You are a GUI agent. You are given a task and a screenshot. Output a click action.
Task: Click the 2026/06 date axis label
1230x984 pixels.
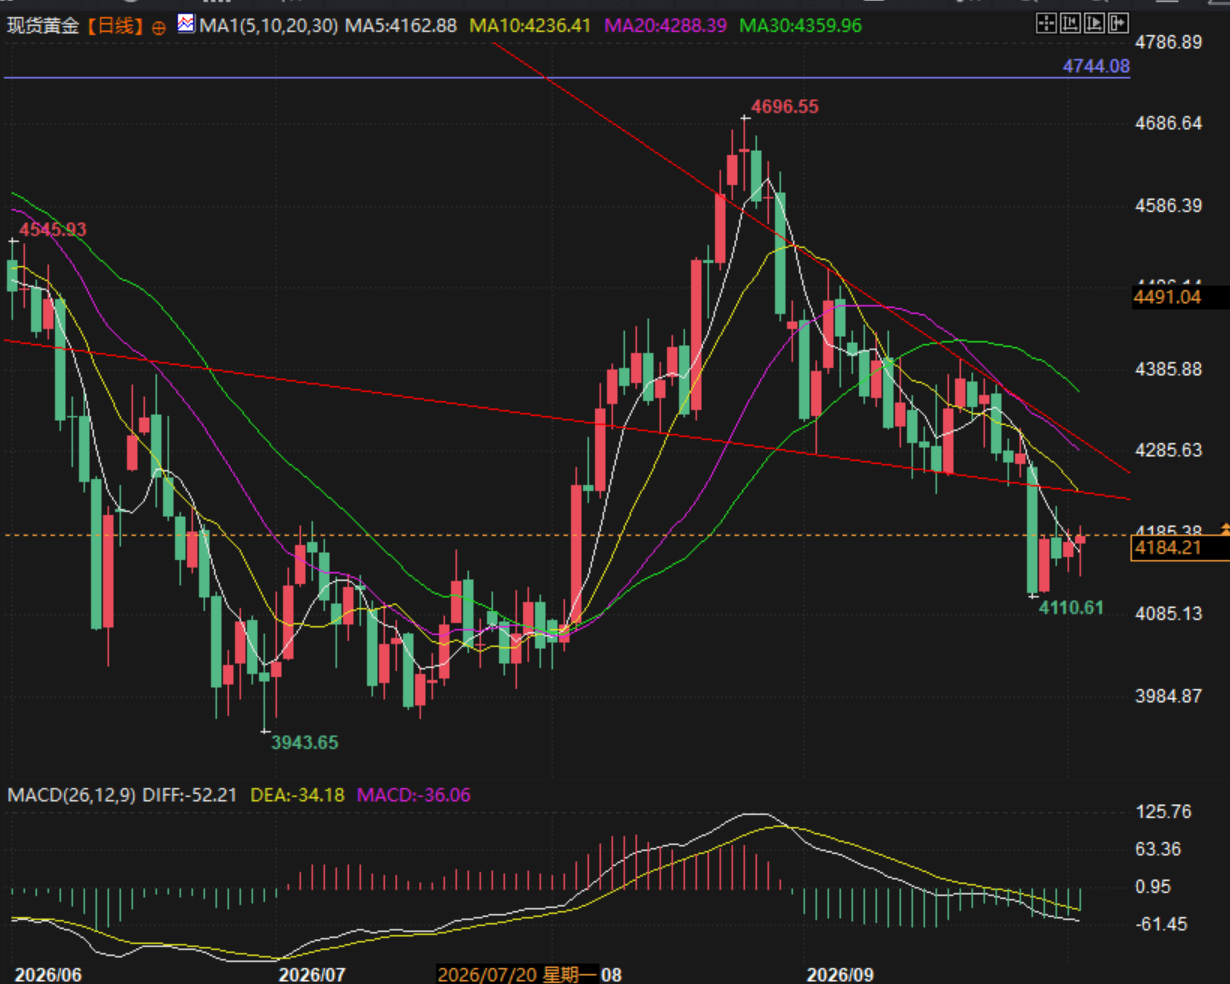pos(47,974)
